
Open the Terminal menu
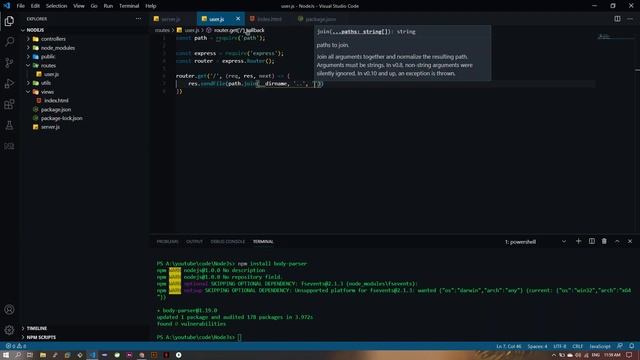[129, 6]
